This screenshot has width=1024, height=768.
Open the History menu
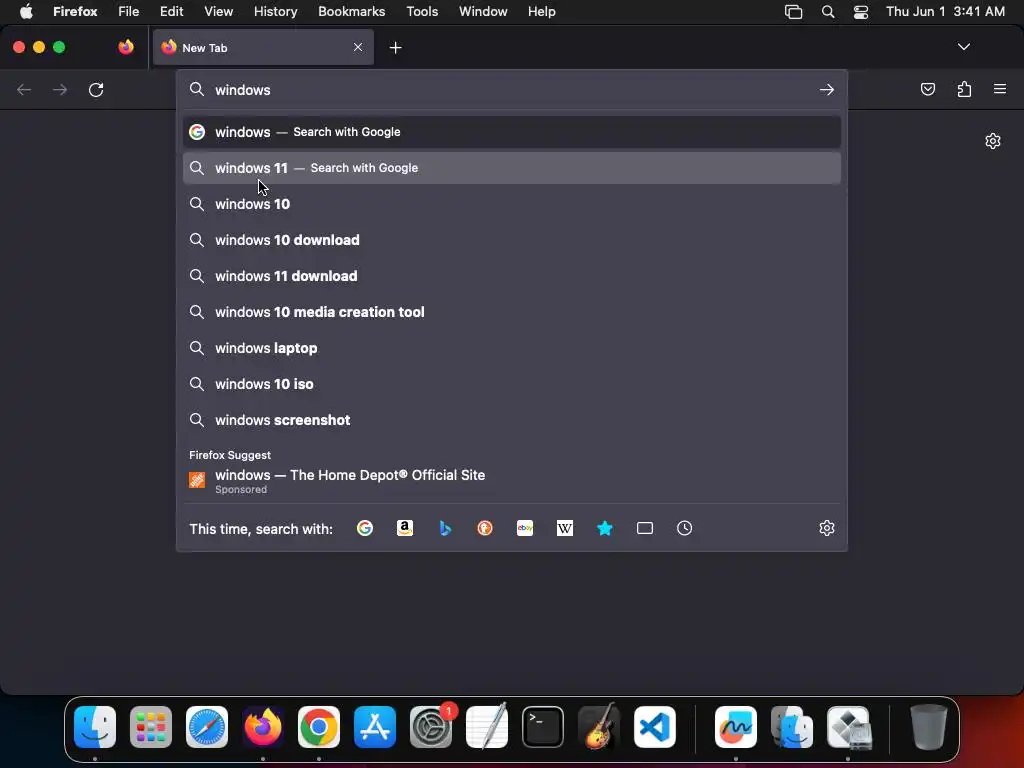275,12
